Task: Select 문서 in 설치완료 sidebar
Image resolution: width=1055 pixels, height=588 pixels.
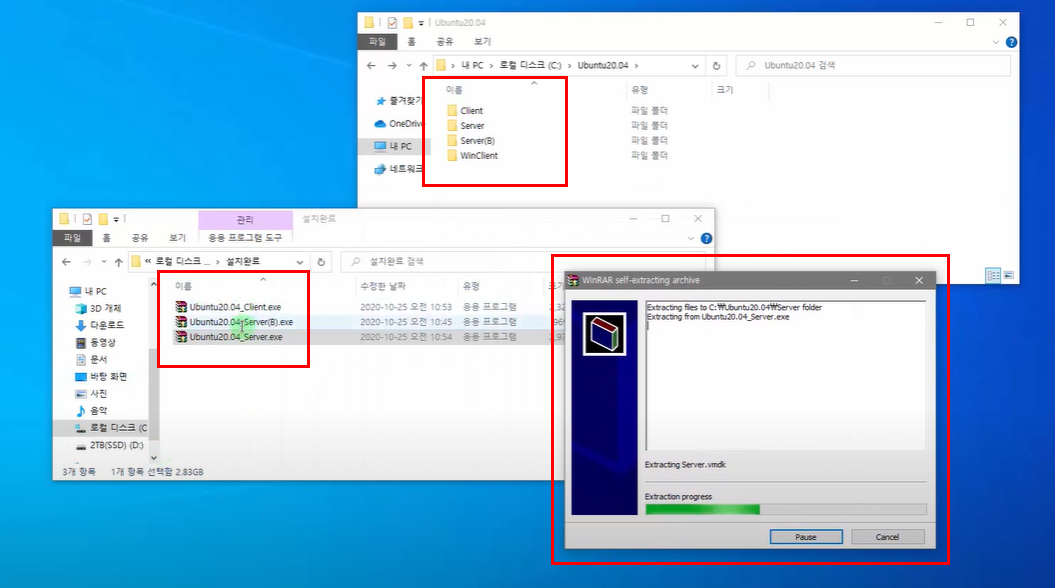Action: 92,359
